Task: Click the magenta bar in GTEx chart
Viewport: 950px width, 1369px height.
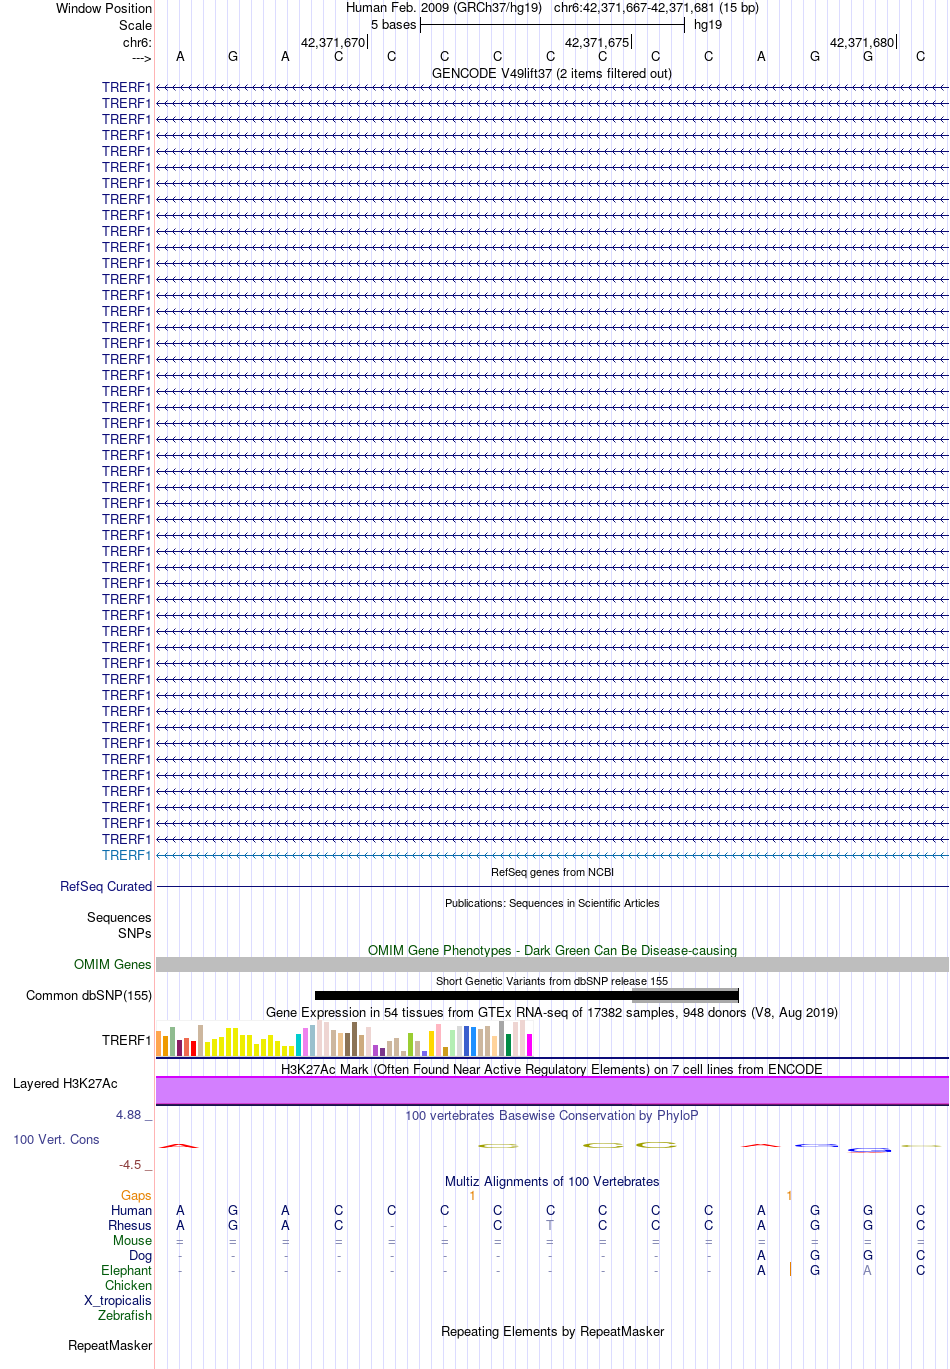Action: (x=529, y=1045)
